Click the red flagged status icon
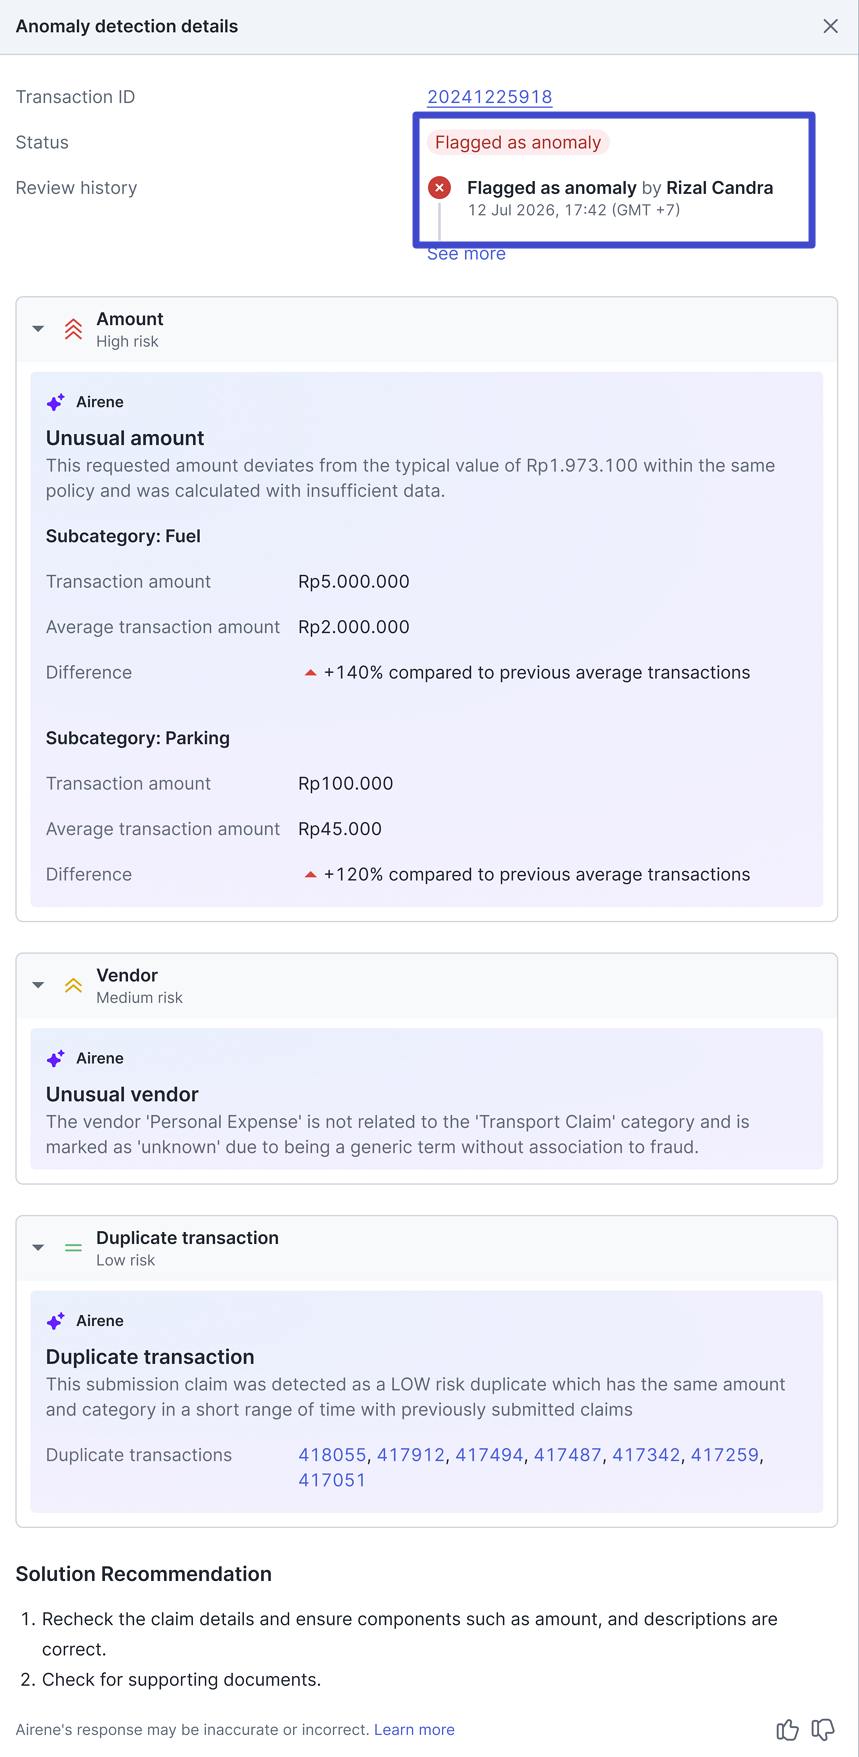 point(439,188)
